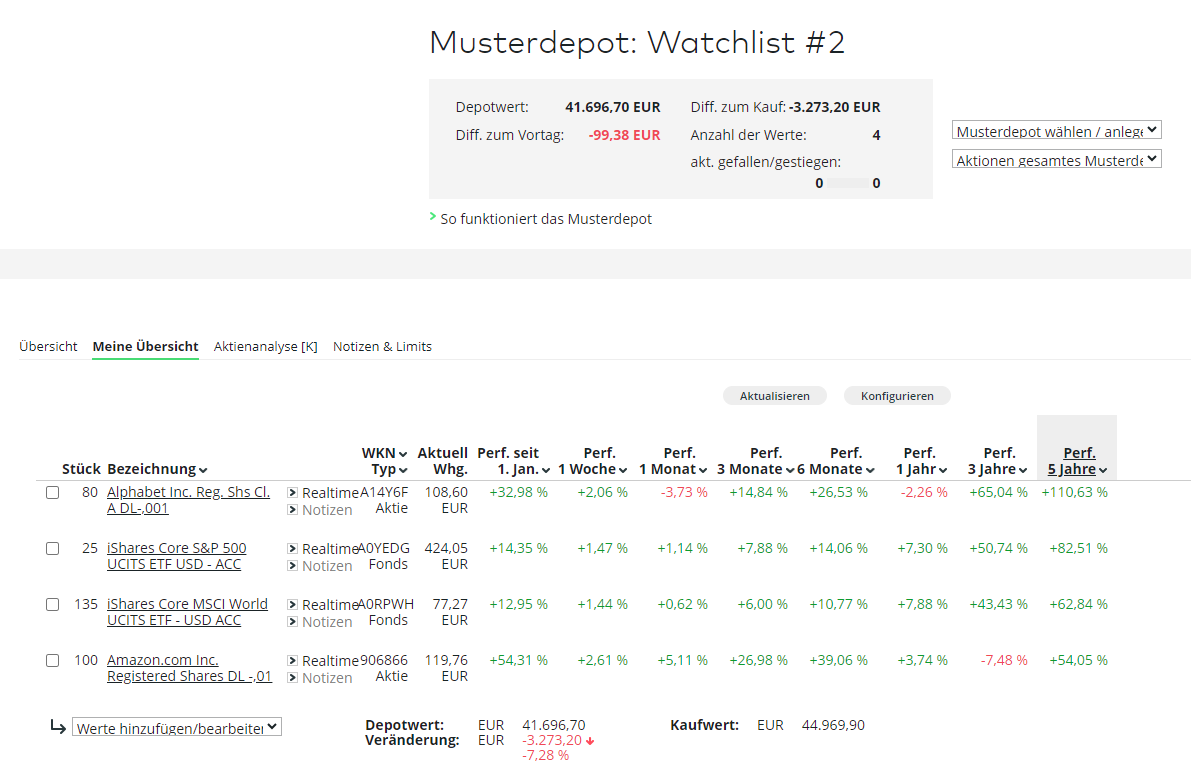Sort by Perf. 1 Woche column
Screen dimensions: 1191x762
click(x=593, y=461)
